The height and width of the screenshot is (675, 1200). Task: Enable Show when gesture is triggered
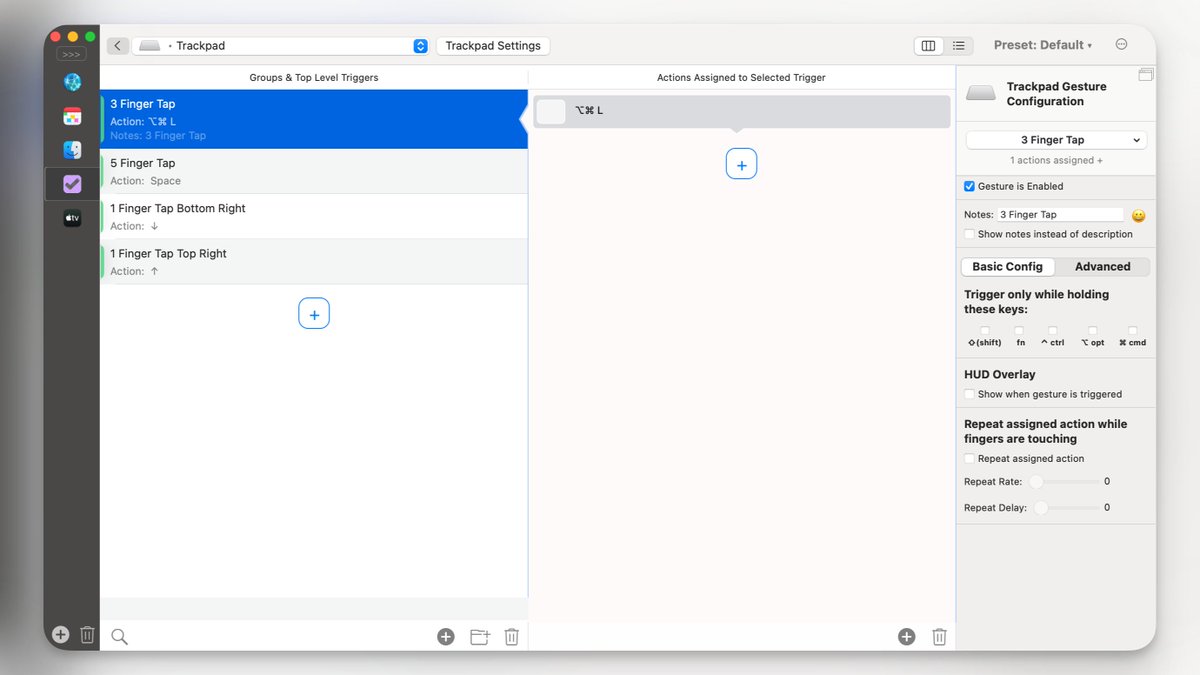969,394
